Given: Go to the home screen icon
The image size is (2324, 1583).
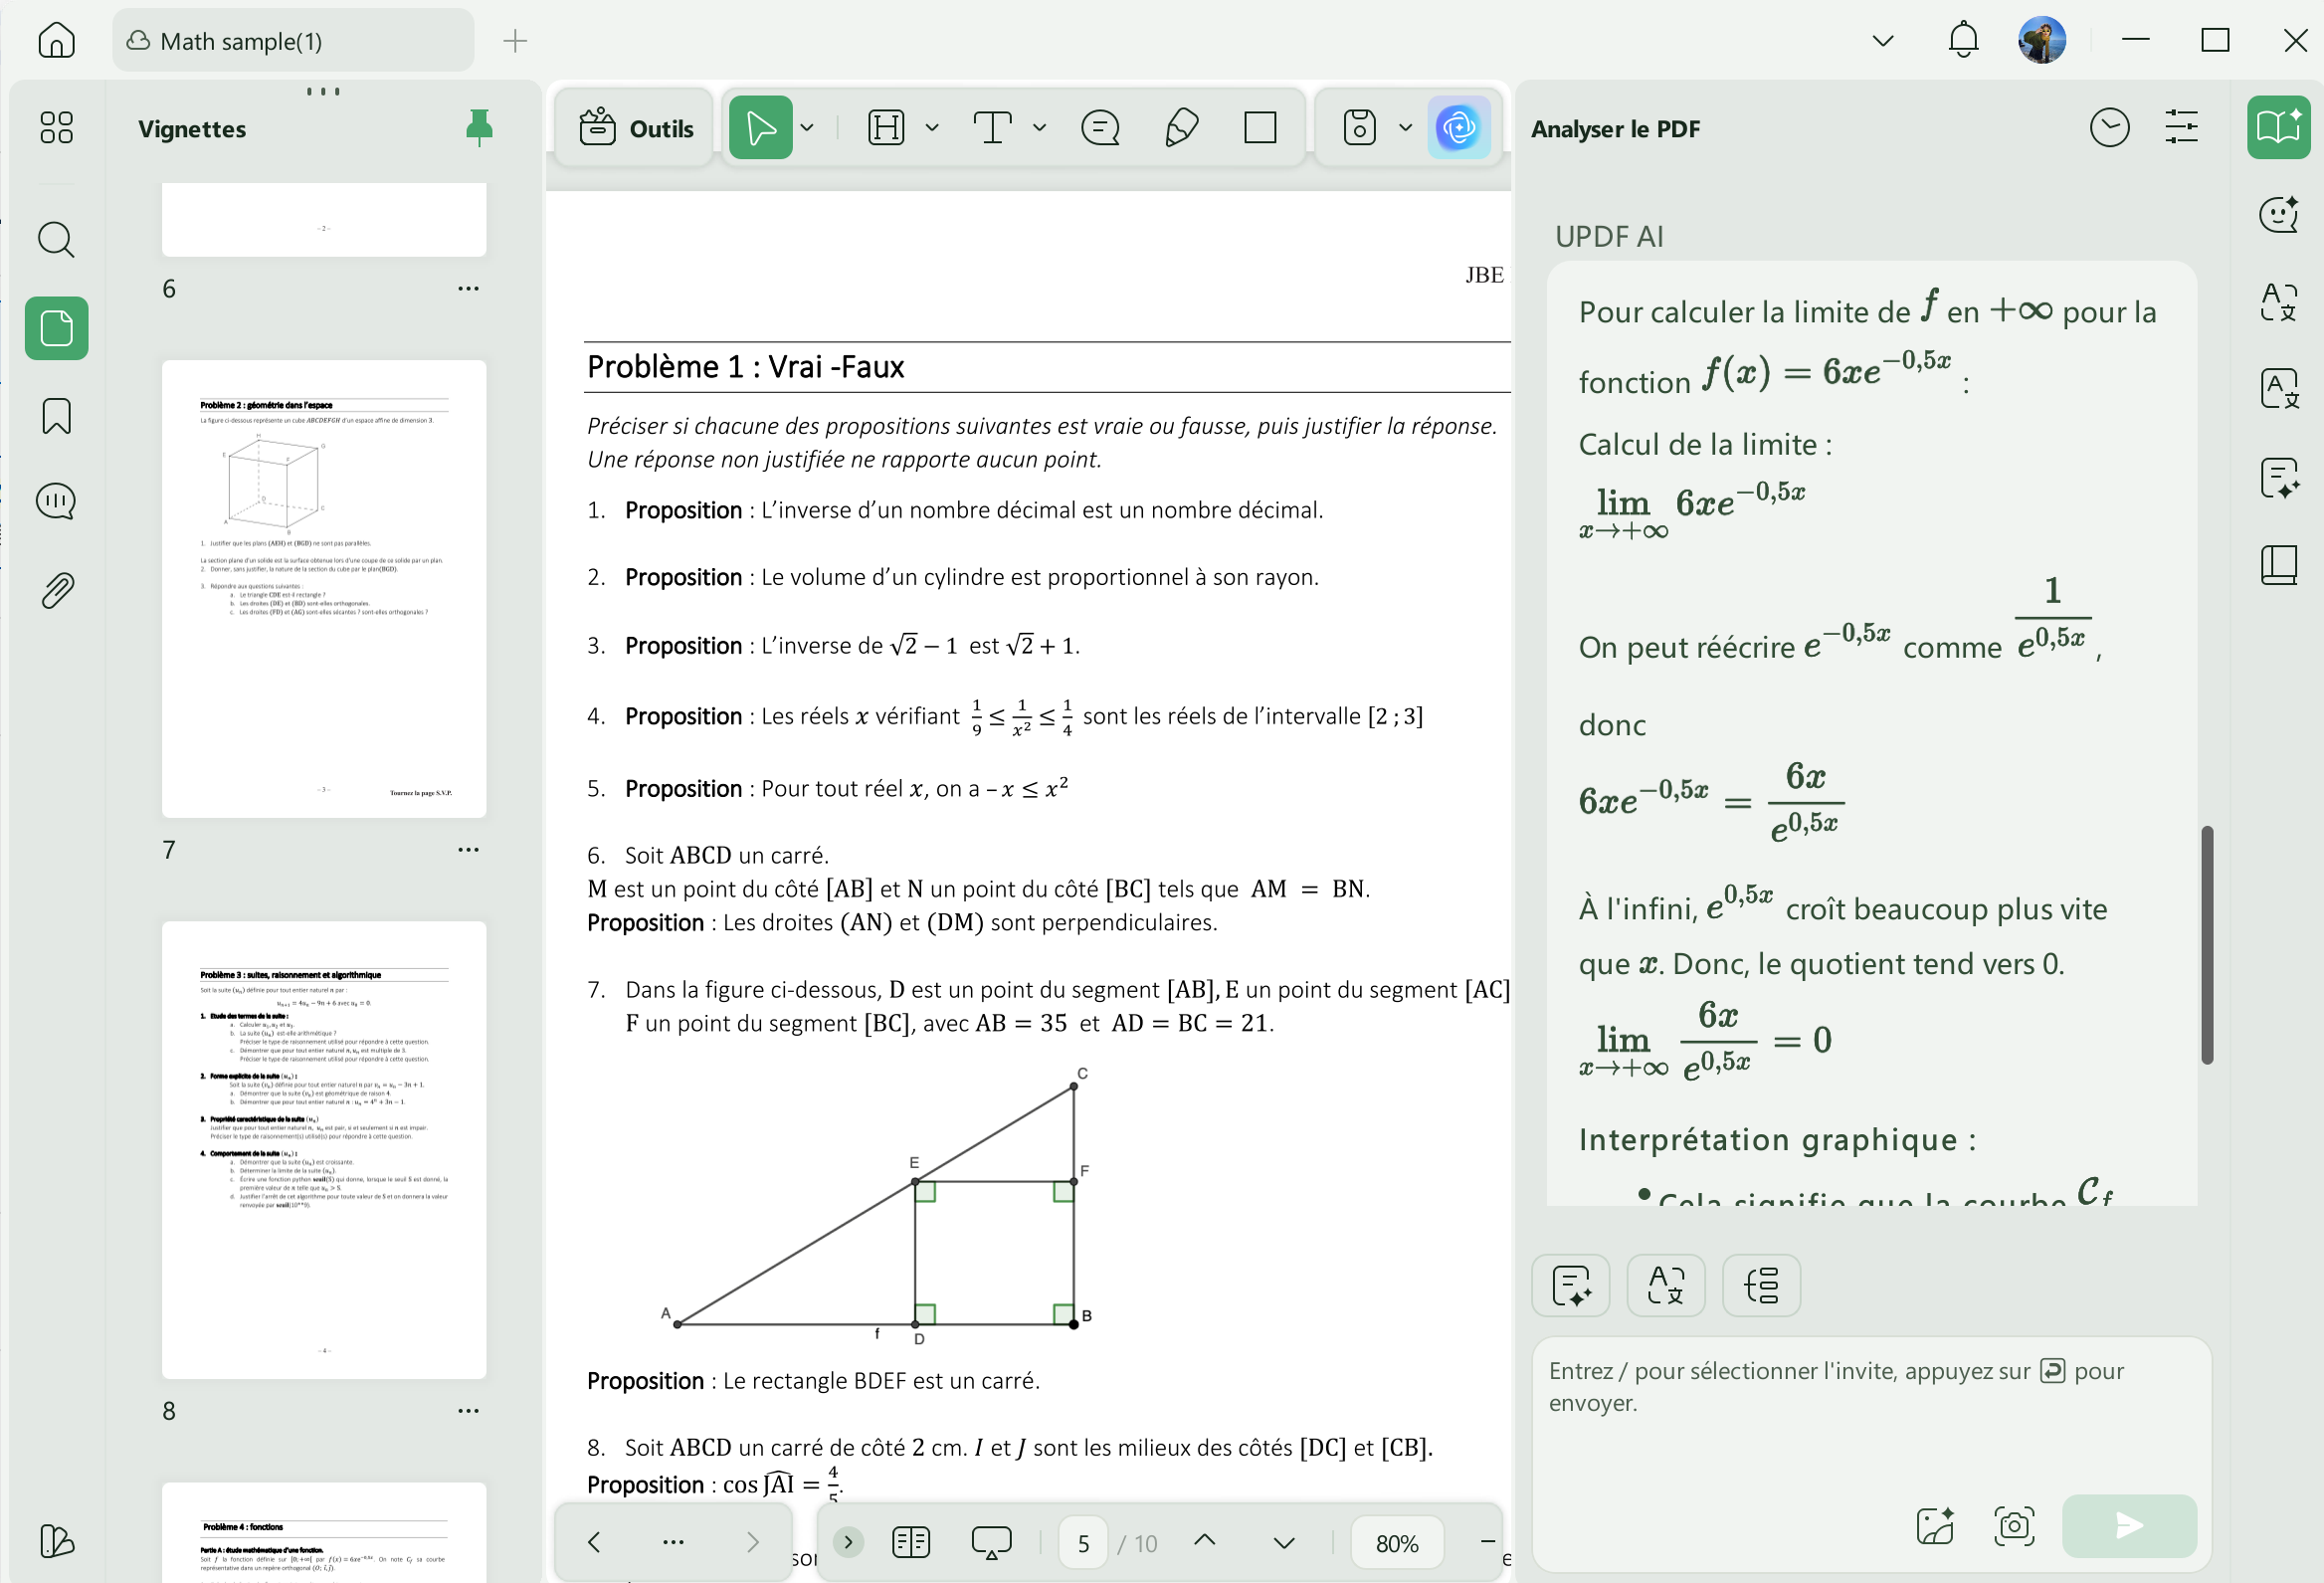Looking at the screenshot, I should pyautogui.click(x=56, y=41).
